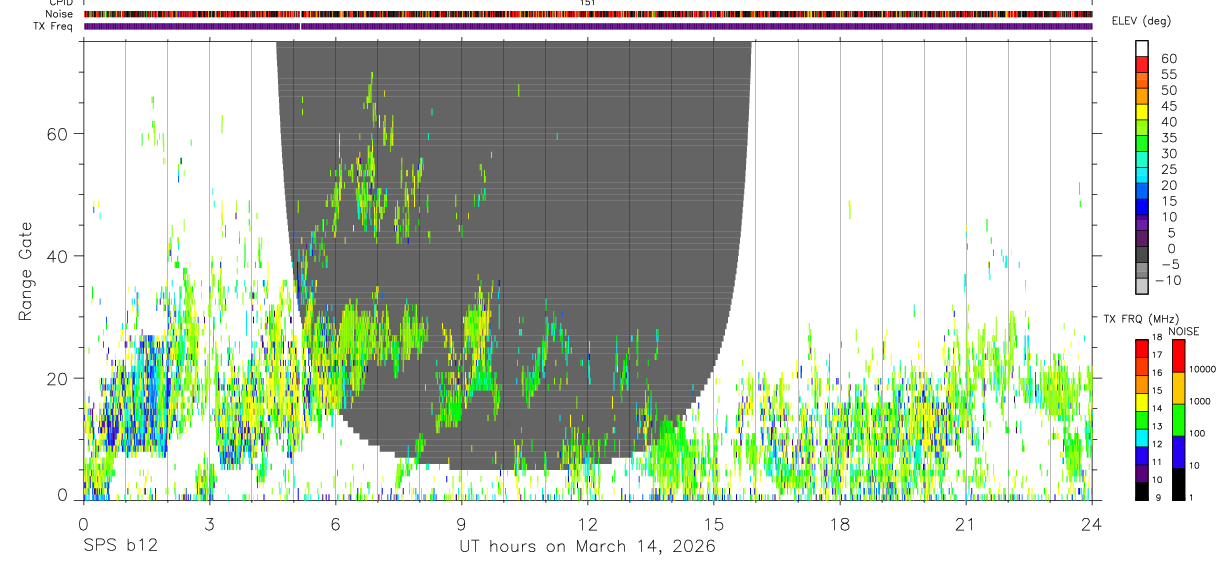Viewport: 1228px width, 567px height.
Task: Click the UT hours tick label '24'
Action: pyautogui.click(x=1092, y=524)
